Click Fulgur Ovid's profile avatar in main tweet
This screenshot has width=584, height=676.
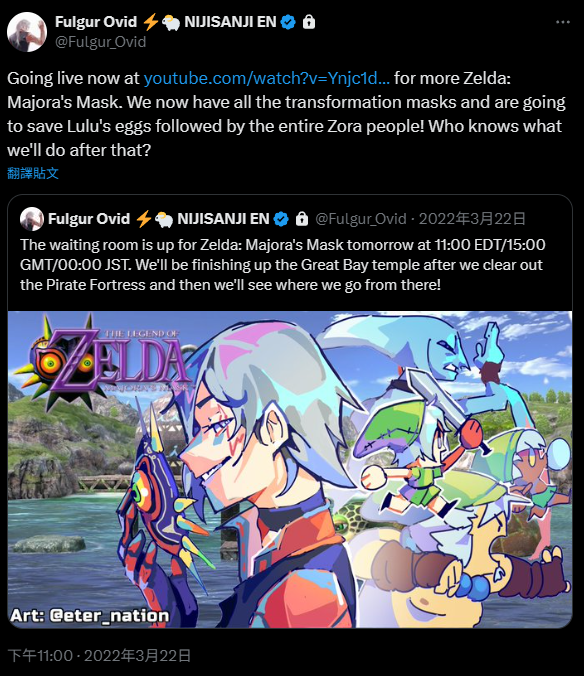pyautogui.click(x=27, y=32)
